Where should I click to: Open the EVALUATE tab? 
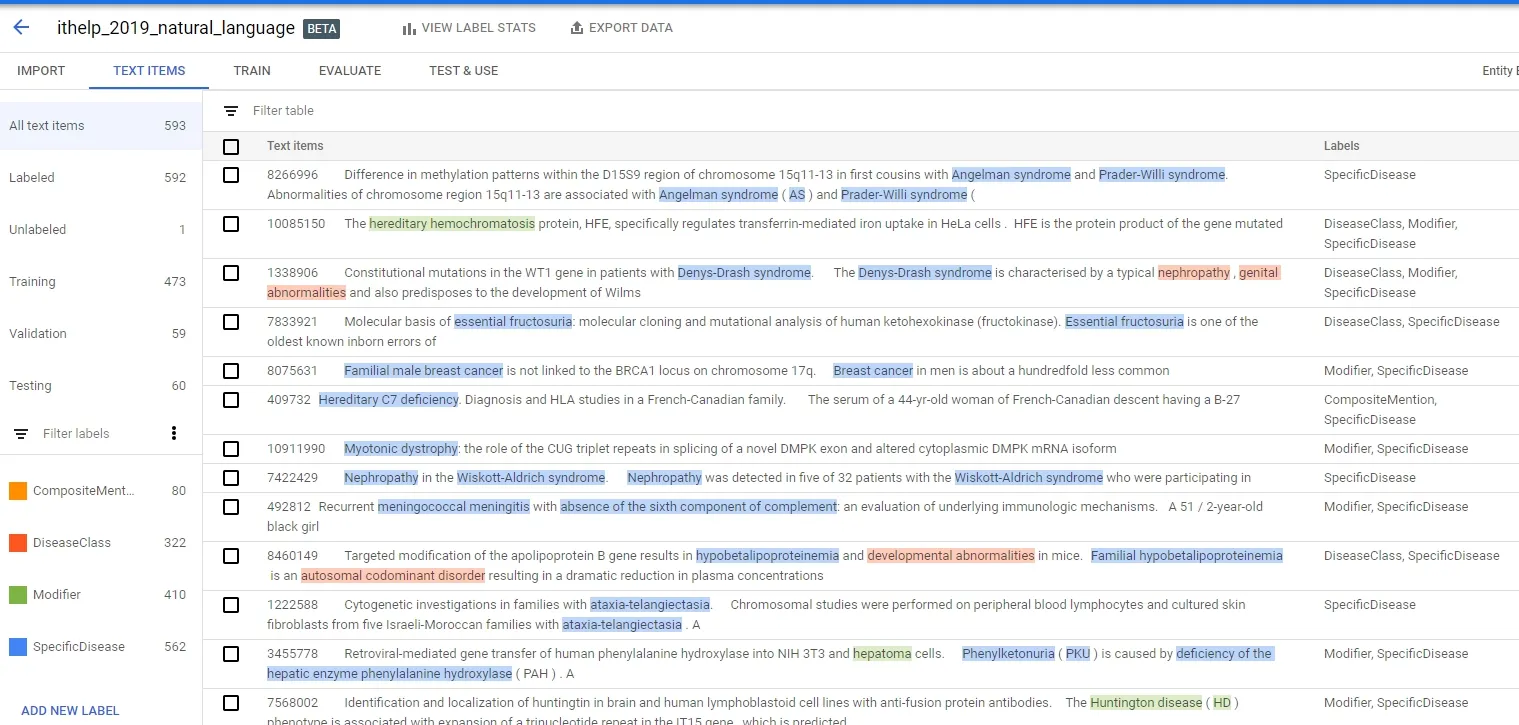point(350,71)
